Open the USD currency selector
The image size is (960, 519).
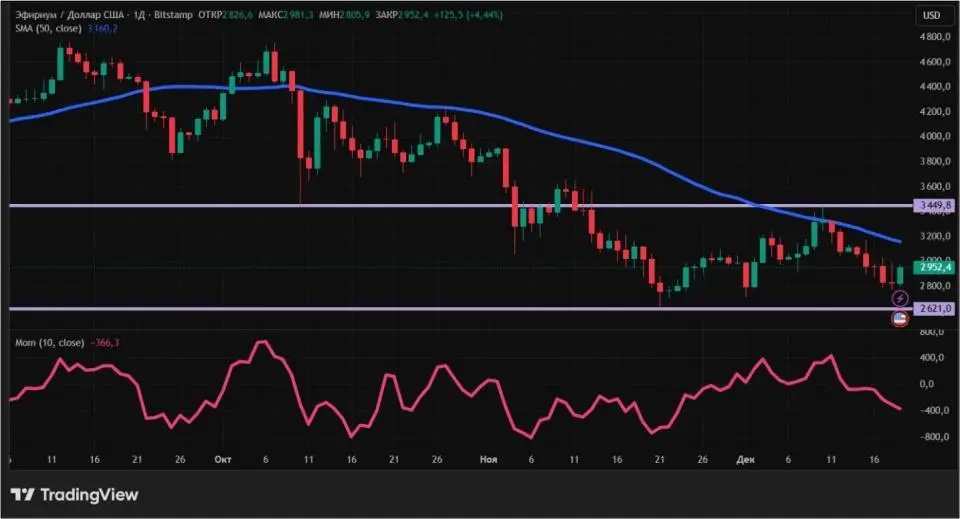[931, 15]
